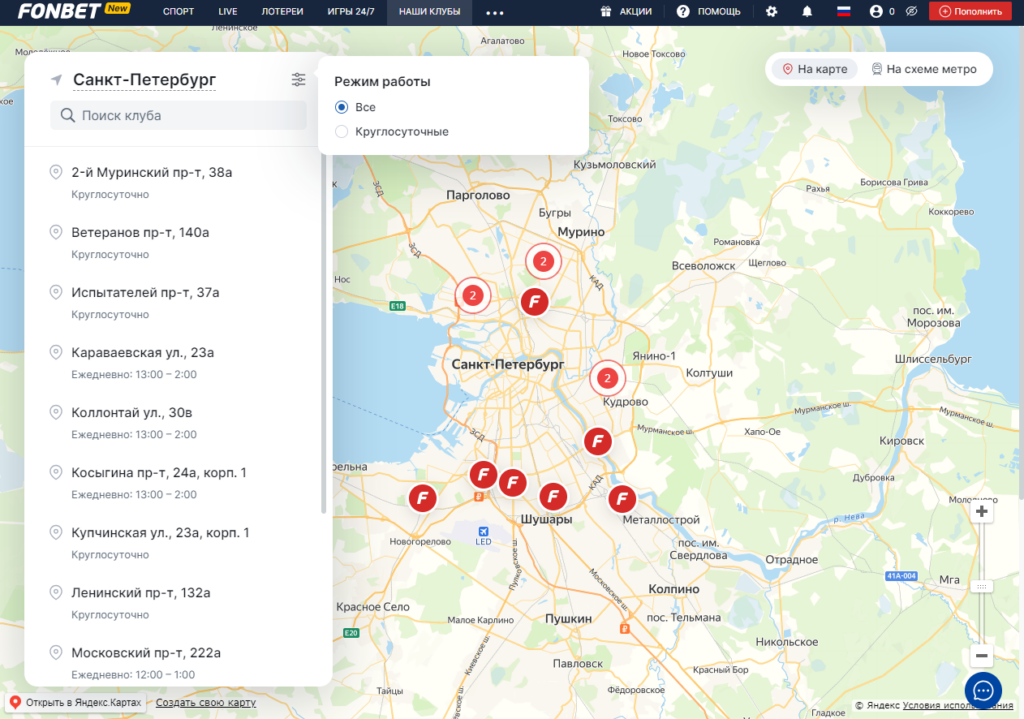The width and height of the screenshot is (1024, 719).
Task: Click the western cluster marker 2 near E18
Action: (x=473, y=296)
